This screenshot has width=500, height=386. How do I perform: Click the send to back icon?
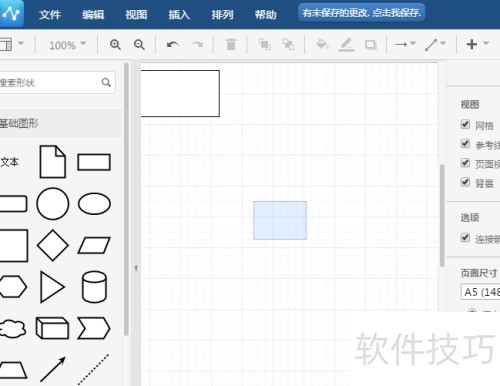(288, 44)
